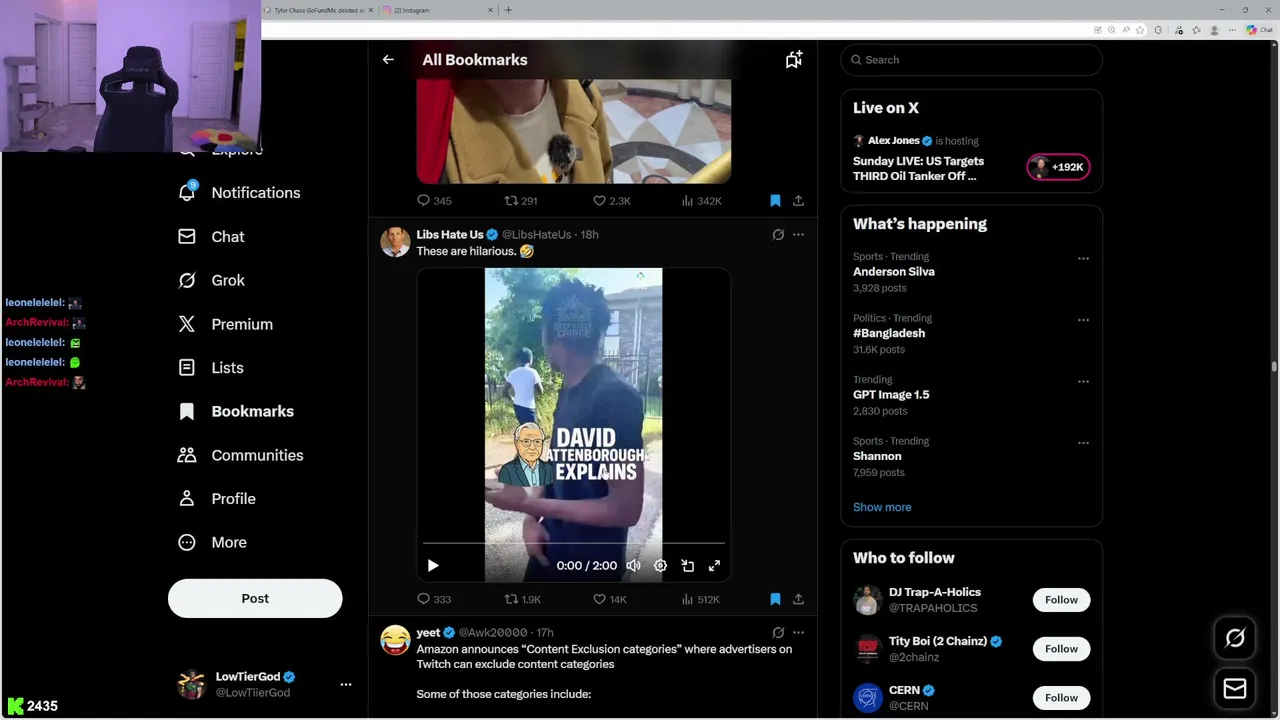This screenshot has height=720, width=1280.
Task: Open Lists in the sidebar
Action: tap(210, 368)
